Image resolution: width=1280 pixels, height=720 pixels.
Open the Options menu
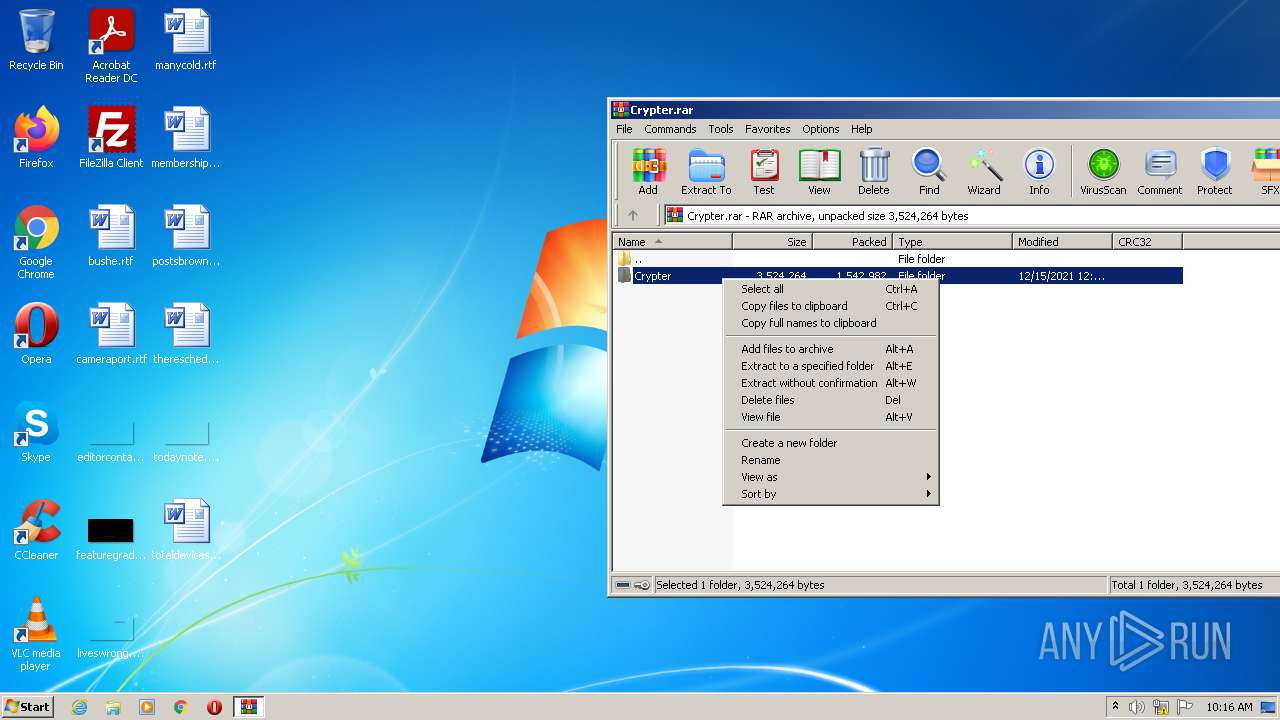tap(821, 129)
